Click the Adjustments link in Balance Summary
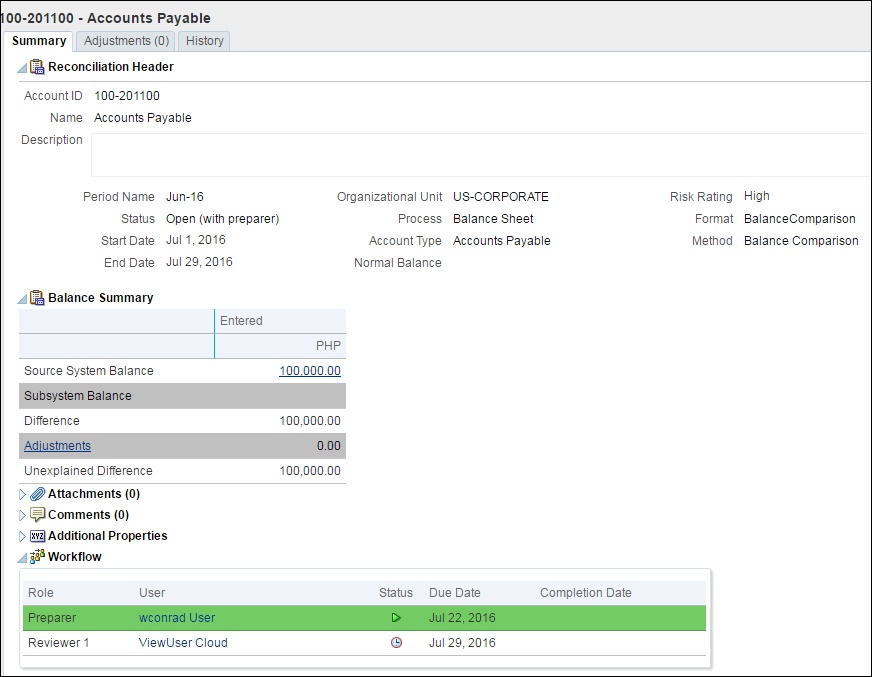Image resolution: width=872 pixels, height=677 pixels. tap(56, 445)
